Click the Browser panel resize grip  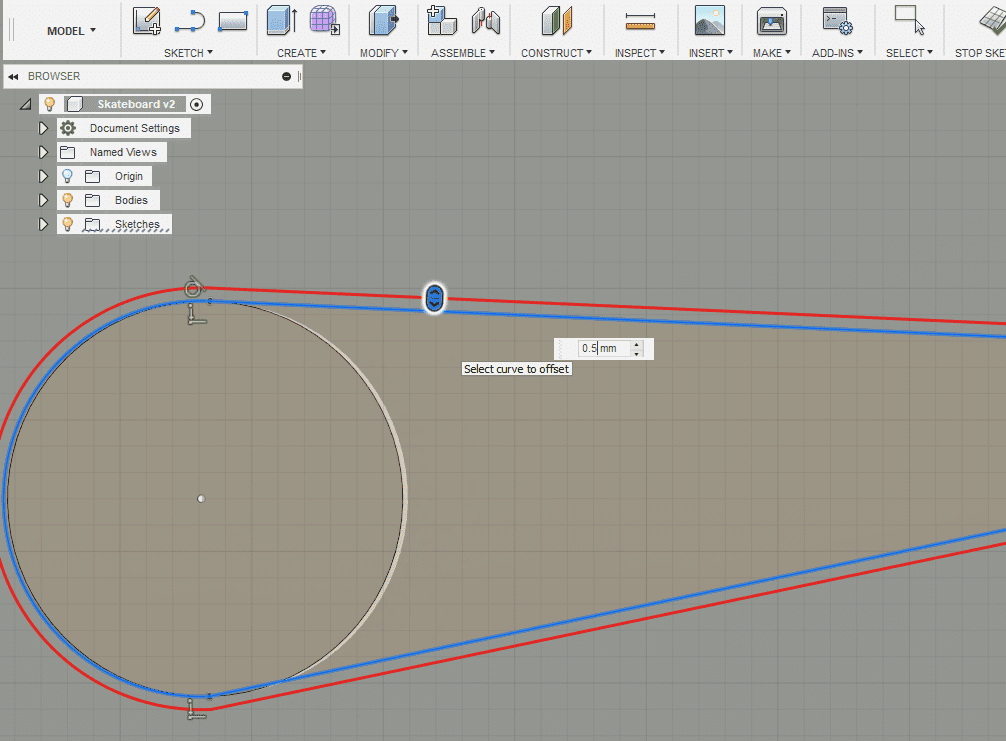click(x=299, y=76)
